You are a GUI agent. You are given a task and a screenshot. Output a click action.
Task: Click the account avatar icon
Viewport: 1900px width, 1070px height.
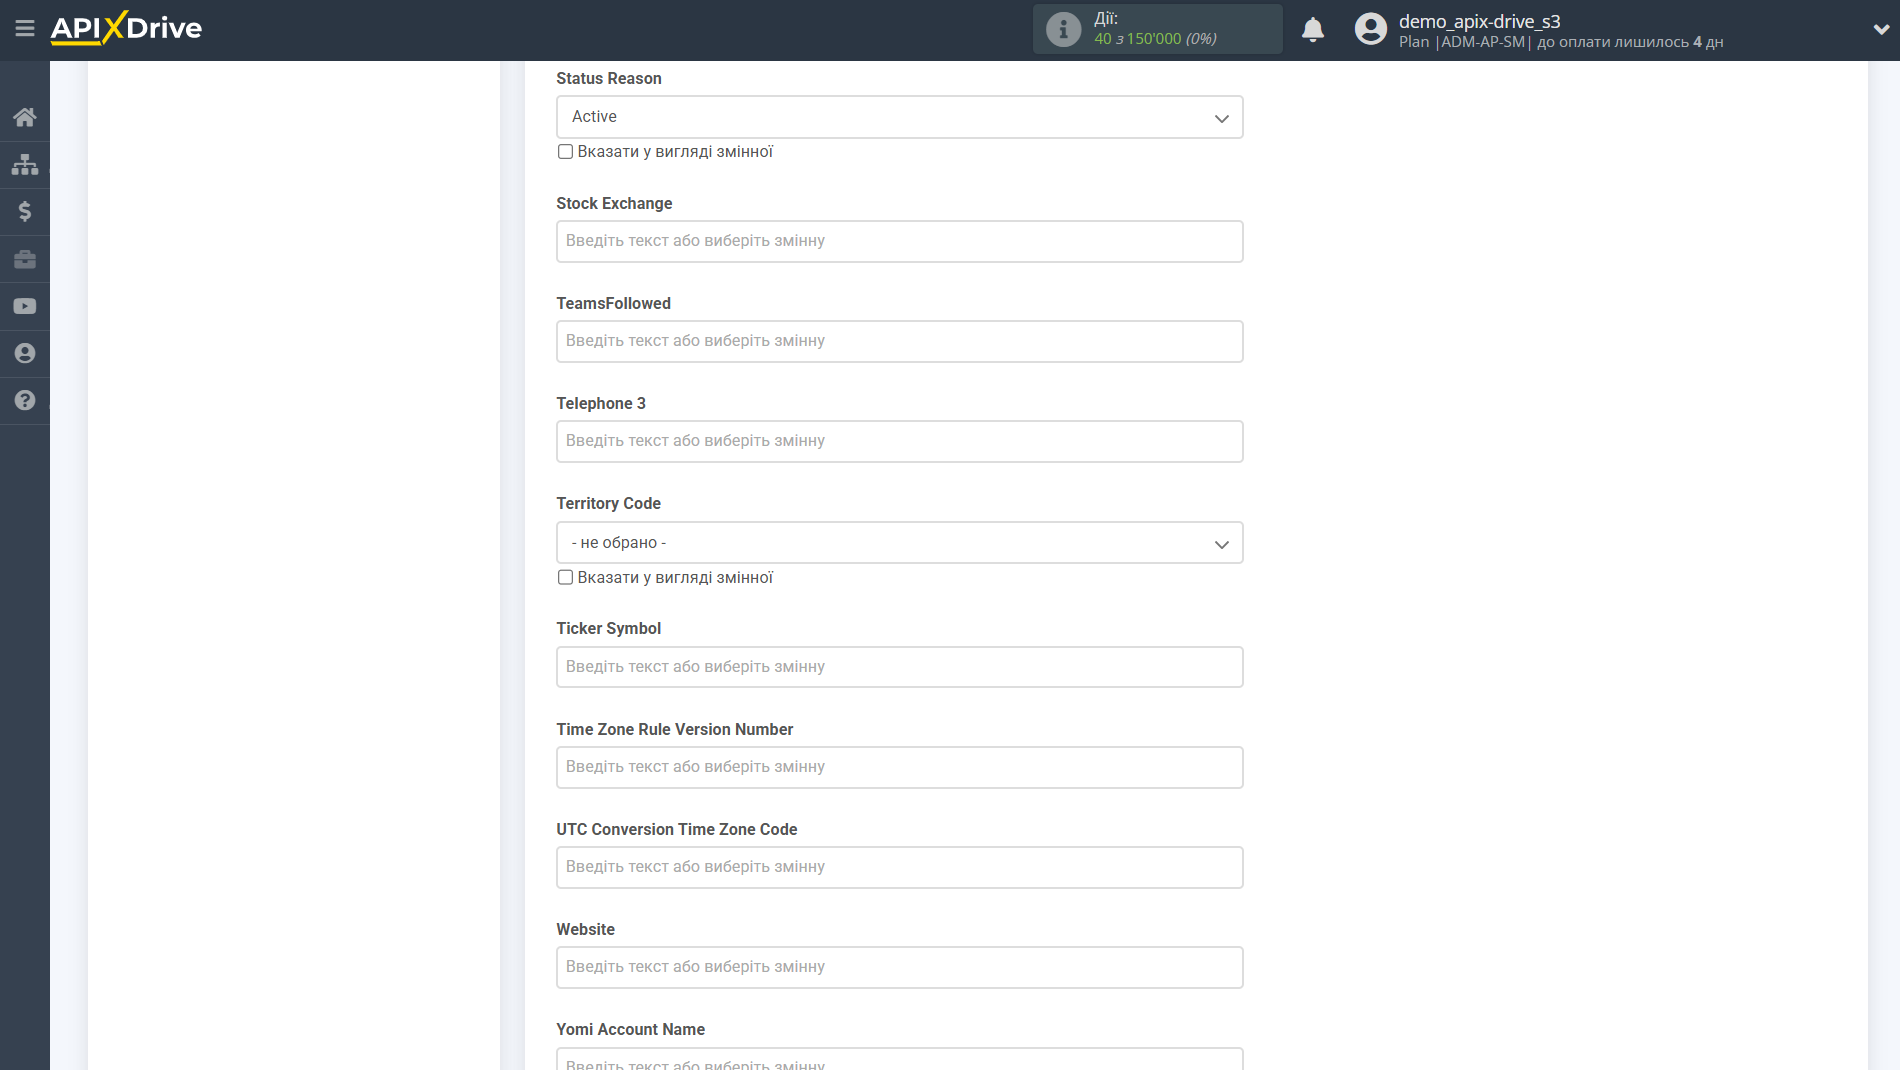(1371, 29)
